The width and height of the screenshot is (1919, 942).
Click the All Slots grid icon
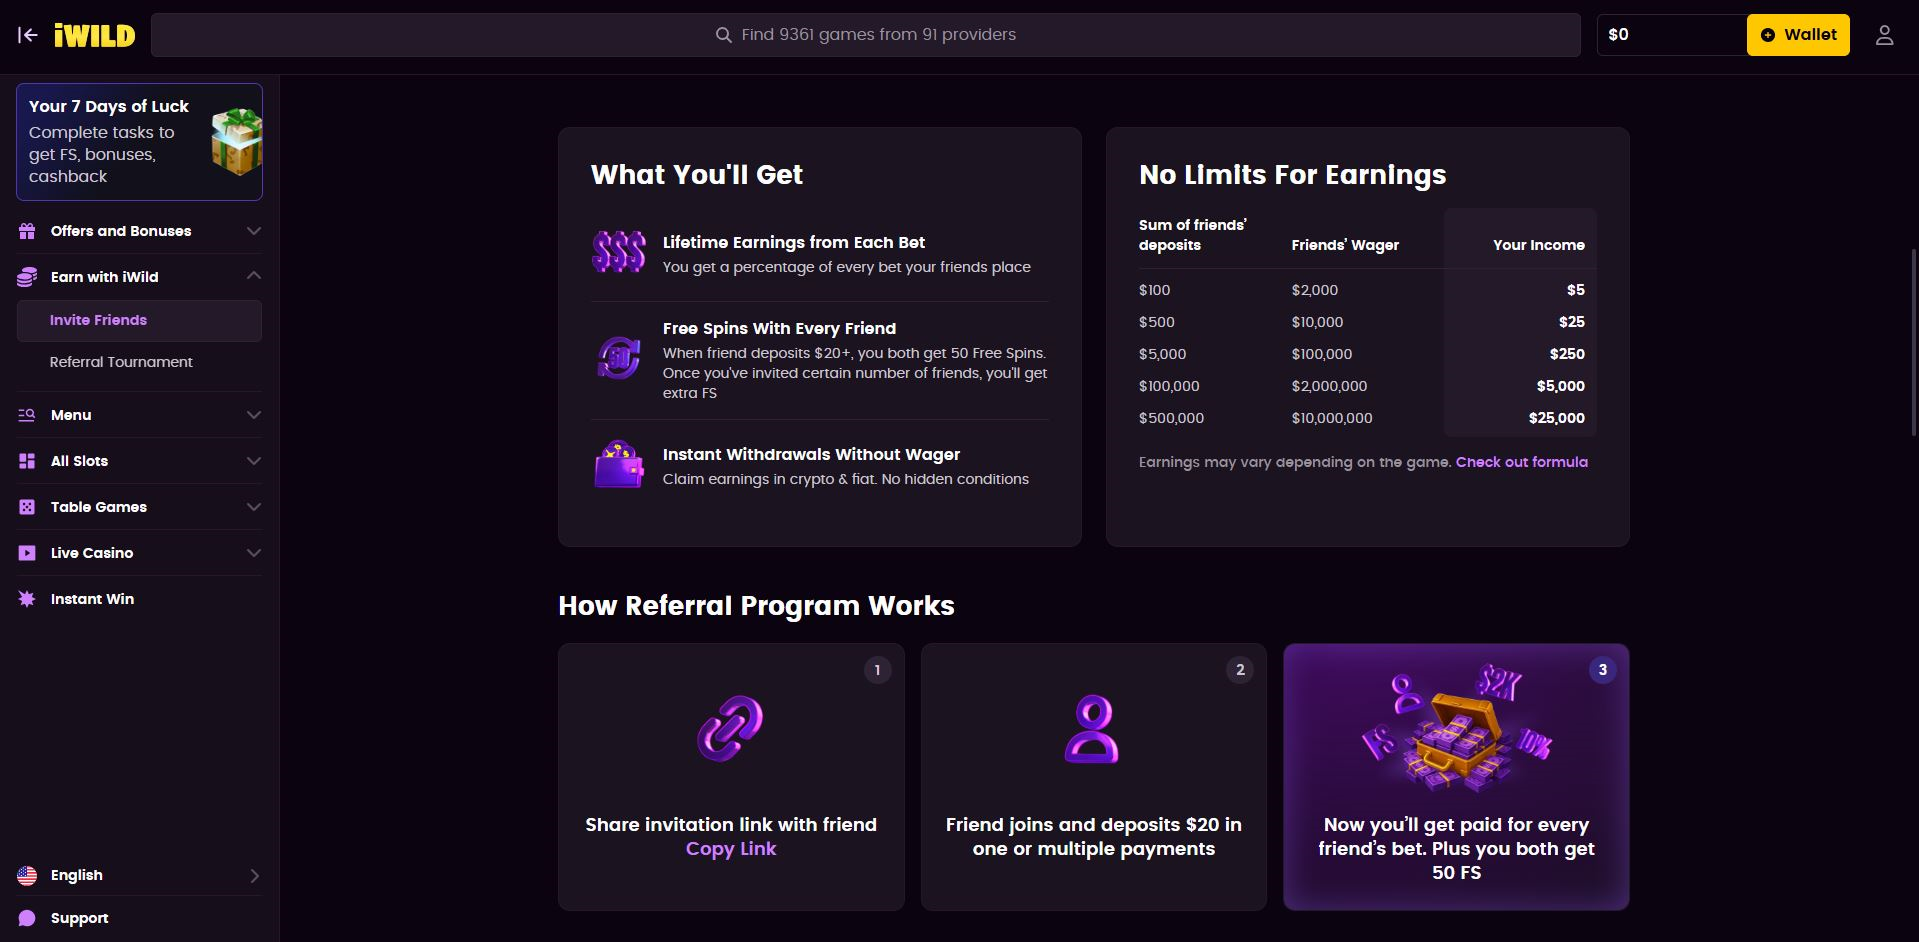tap(27, 461)
